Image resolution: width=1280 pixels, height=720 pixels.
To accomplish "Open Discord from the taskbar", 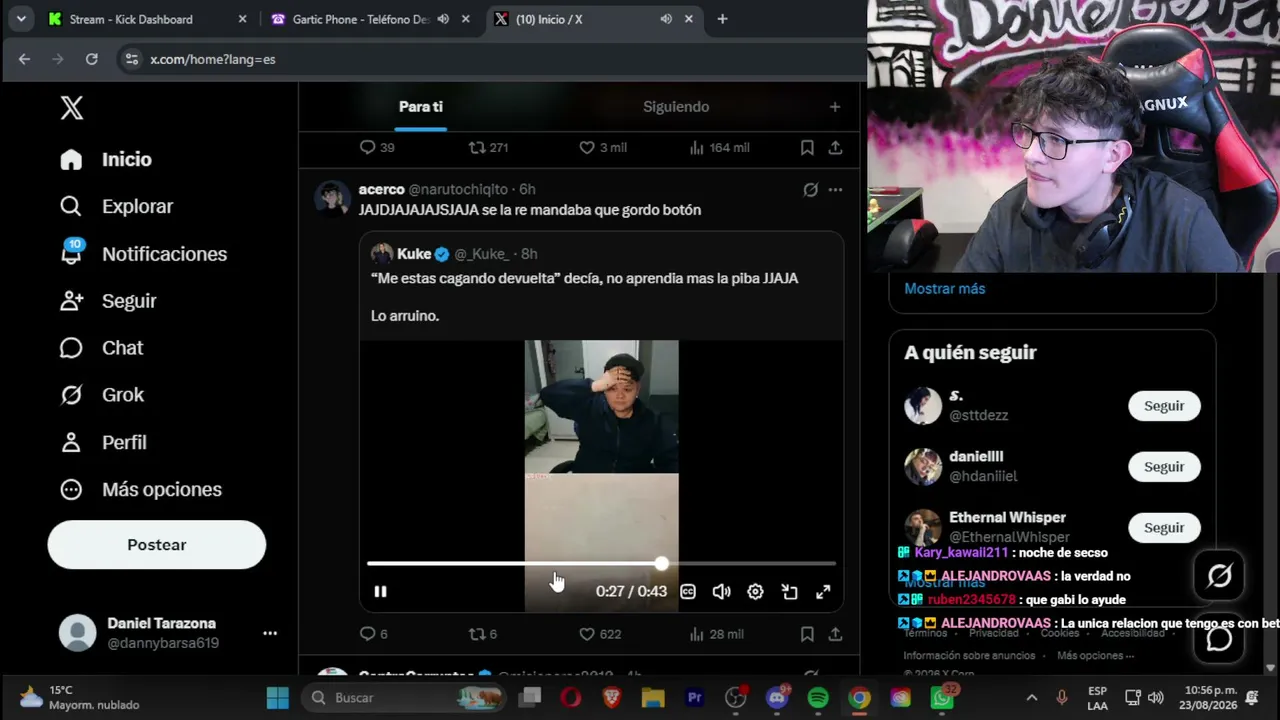I will coord(777,698).
